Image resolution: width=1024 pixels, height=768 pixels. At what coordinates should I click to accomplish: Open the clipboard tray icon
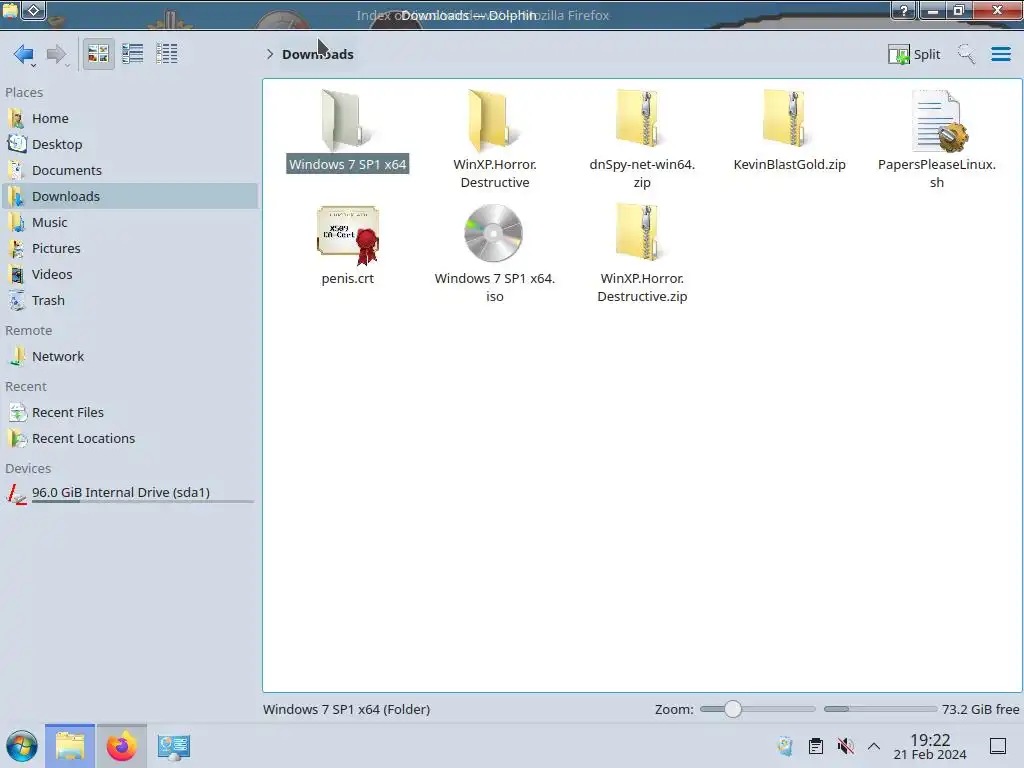(816, 746)
